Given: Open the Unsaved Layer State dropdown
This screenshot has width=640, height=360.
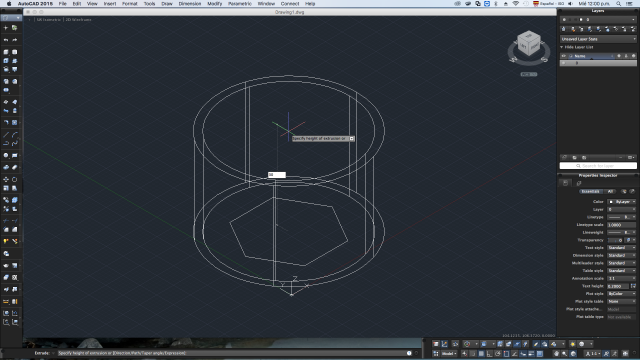Looking at the screenshot, I should coord(598,39).
